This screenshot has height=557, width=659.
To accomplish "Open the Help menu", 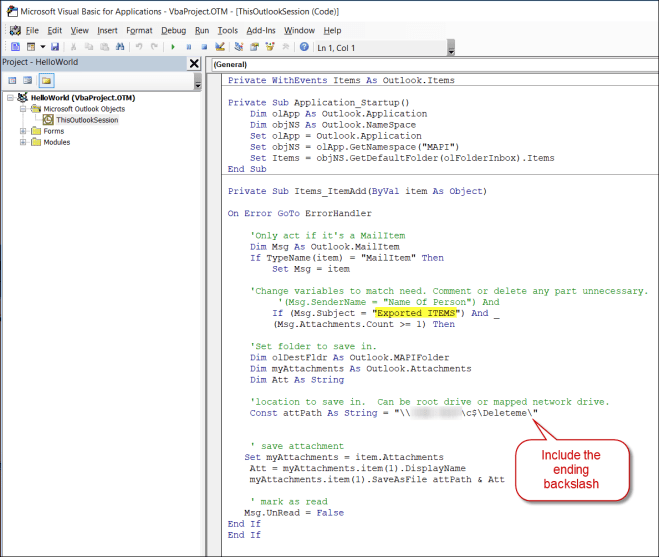I will coord(332,30).
